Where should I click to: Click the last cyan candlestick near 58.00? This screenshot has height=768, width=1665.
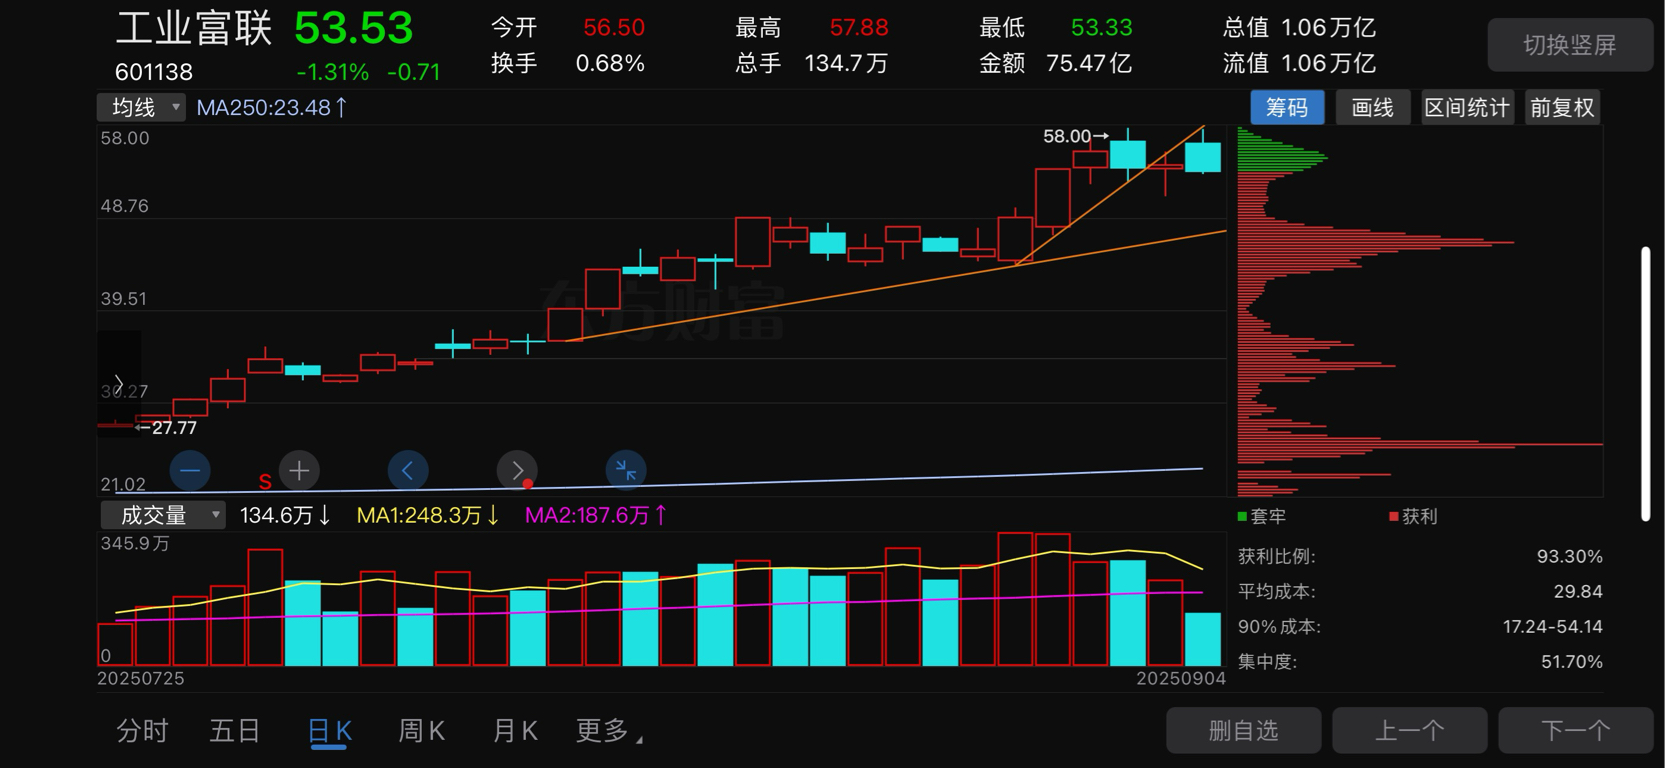point(1203,157)
